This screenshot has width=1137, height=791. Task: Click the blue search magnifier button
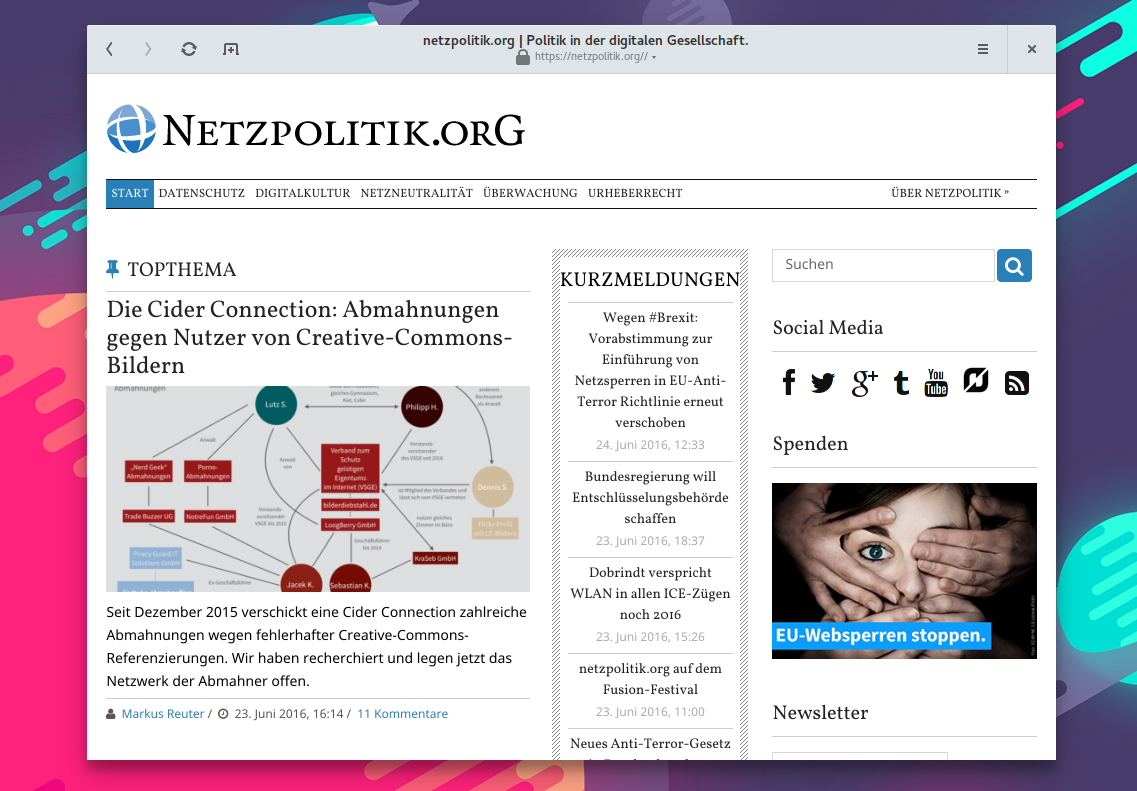[x=1014, y=265]
